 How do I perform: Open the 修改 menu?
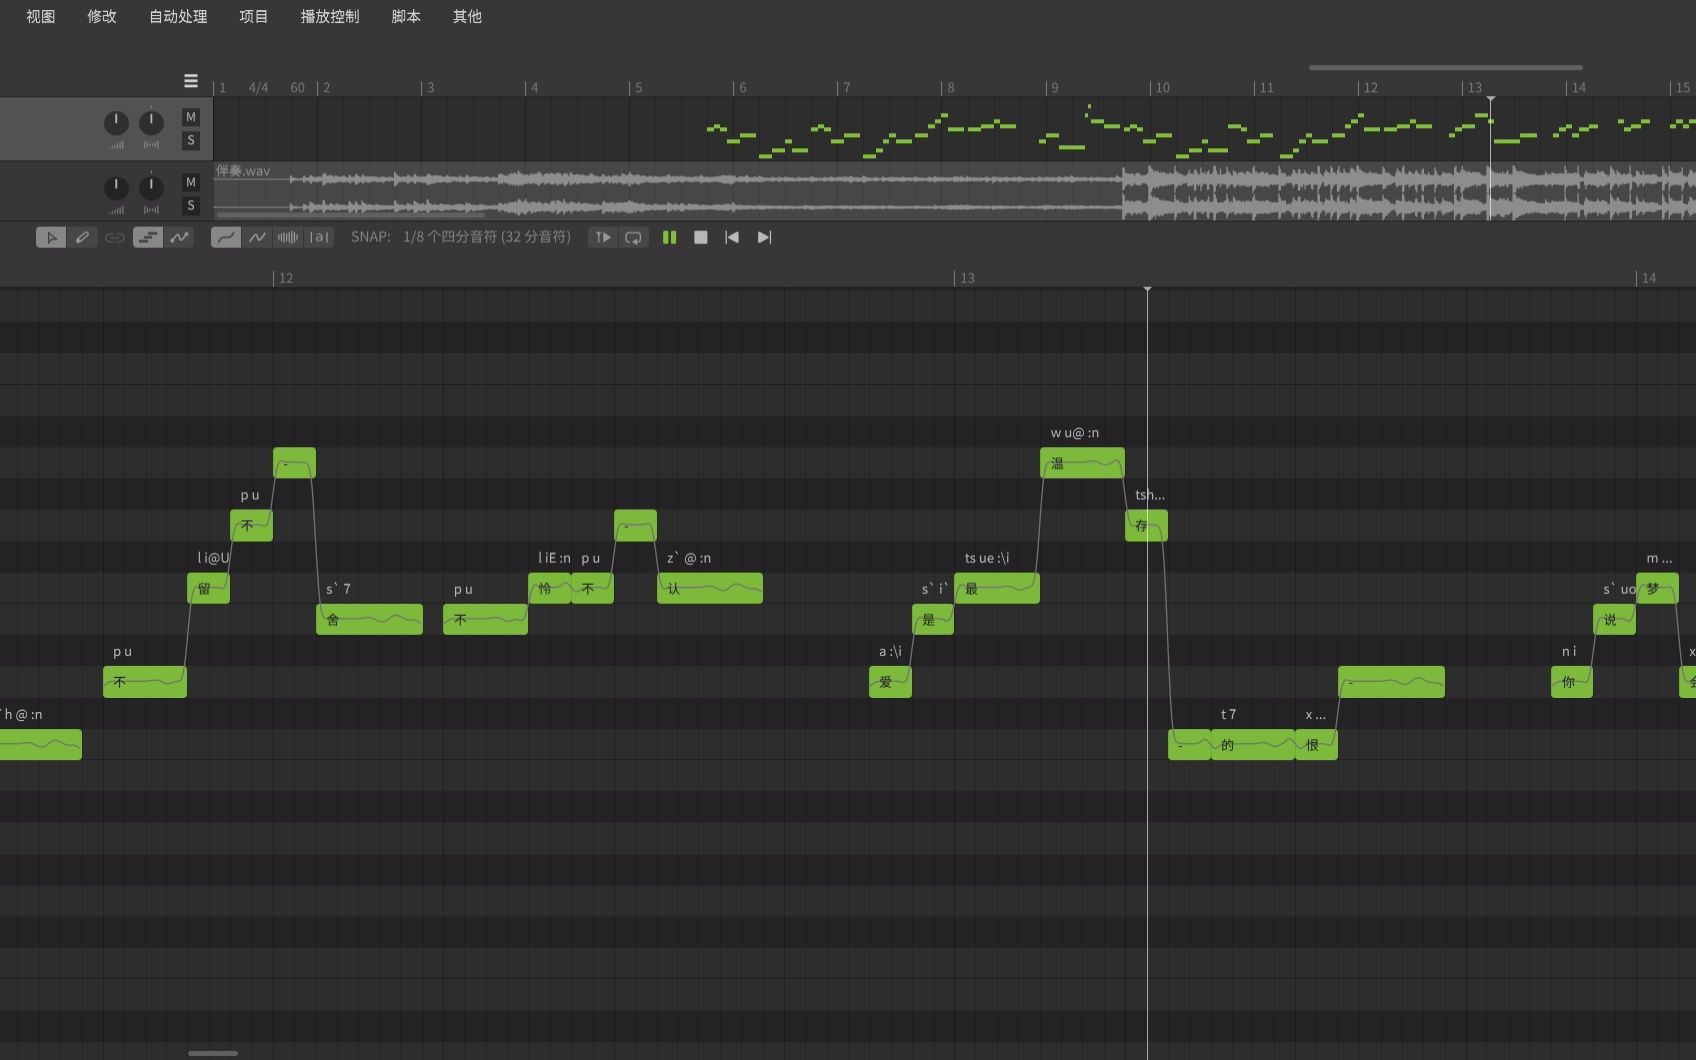[102, 16]
